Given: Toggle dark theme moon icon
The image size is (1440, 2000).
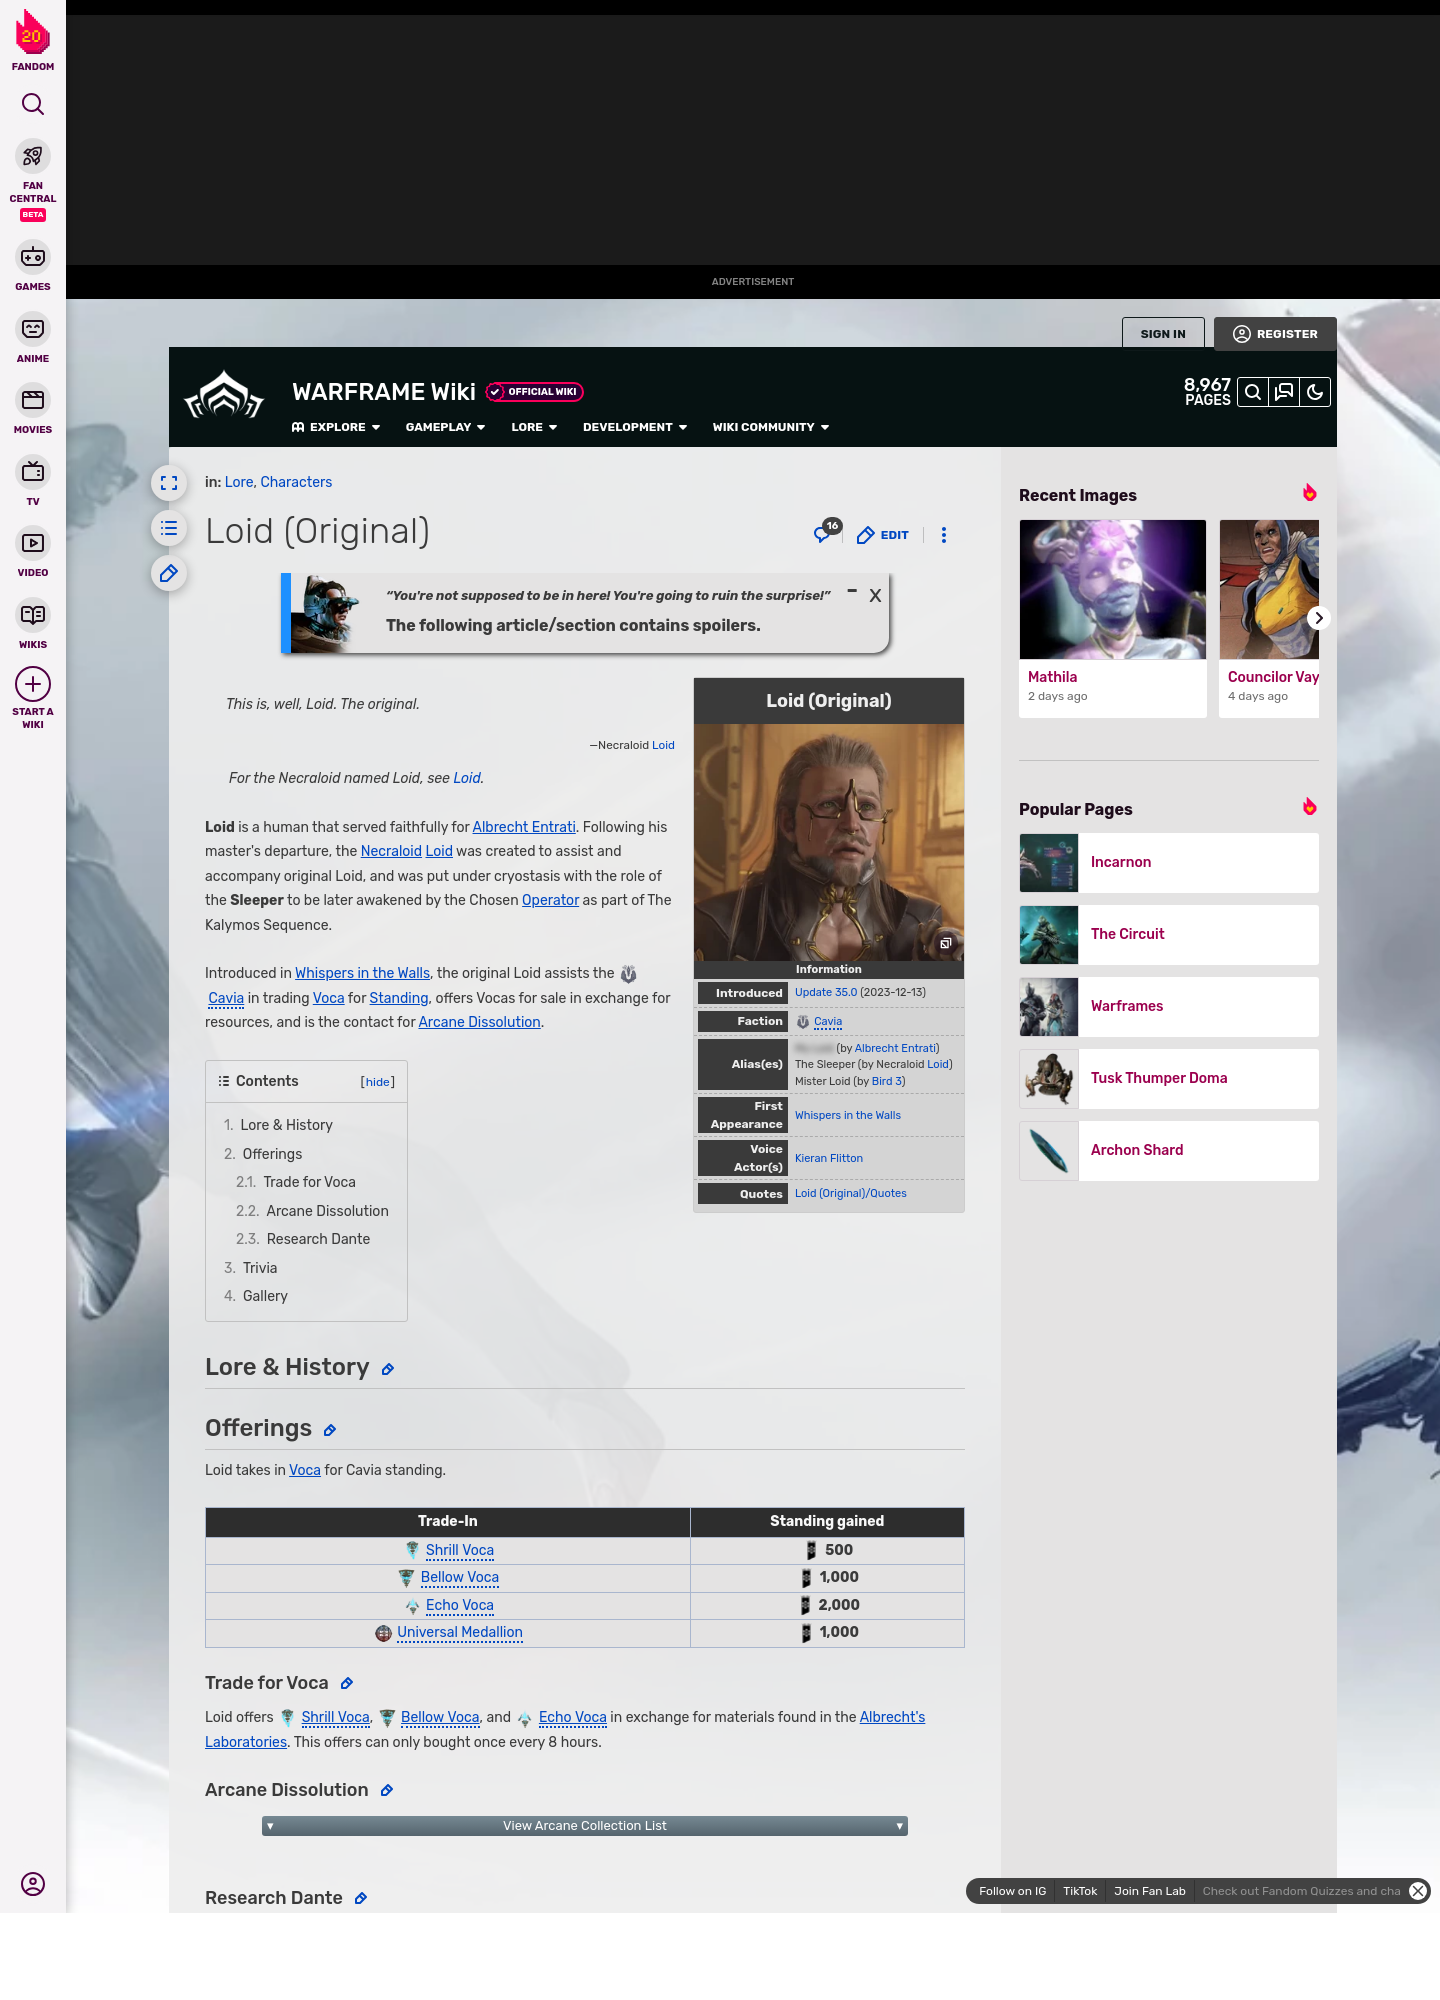Looking at the screenshot, I should pyautogui.click(x=1315, y=392).
